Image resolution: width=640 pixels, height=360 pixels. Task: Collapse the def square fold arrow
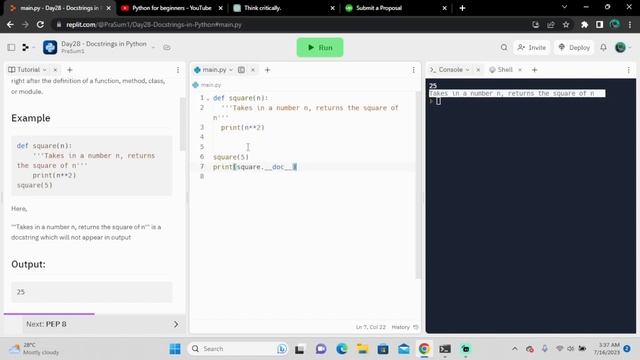click(208, 98)
